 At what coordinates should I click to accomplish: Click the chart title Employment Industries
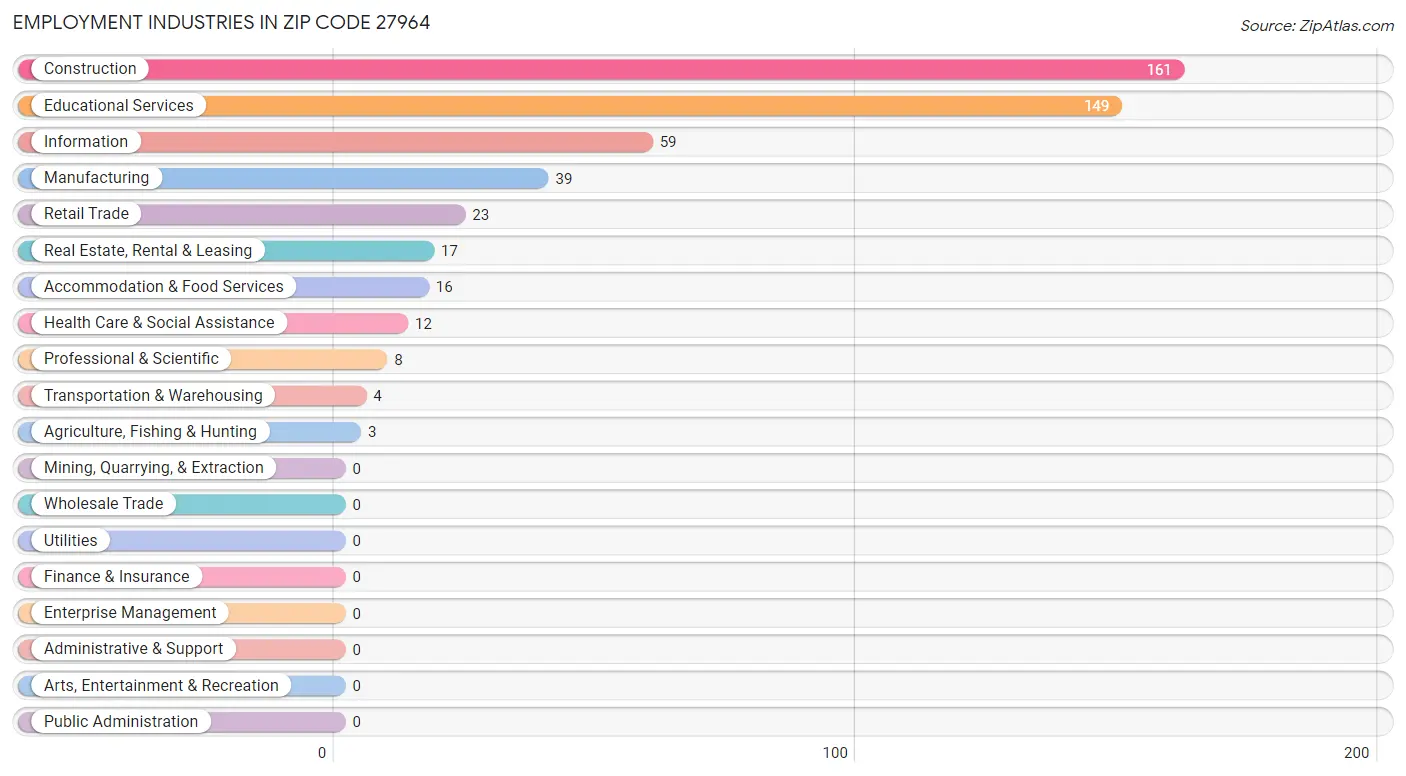pyautogui.click(x=222, y=22)
